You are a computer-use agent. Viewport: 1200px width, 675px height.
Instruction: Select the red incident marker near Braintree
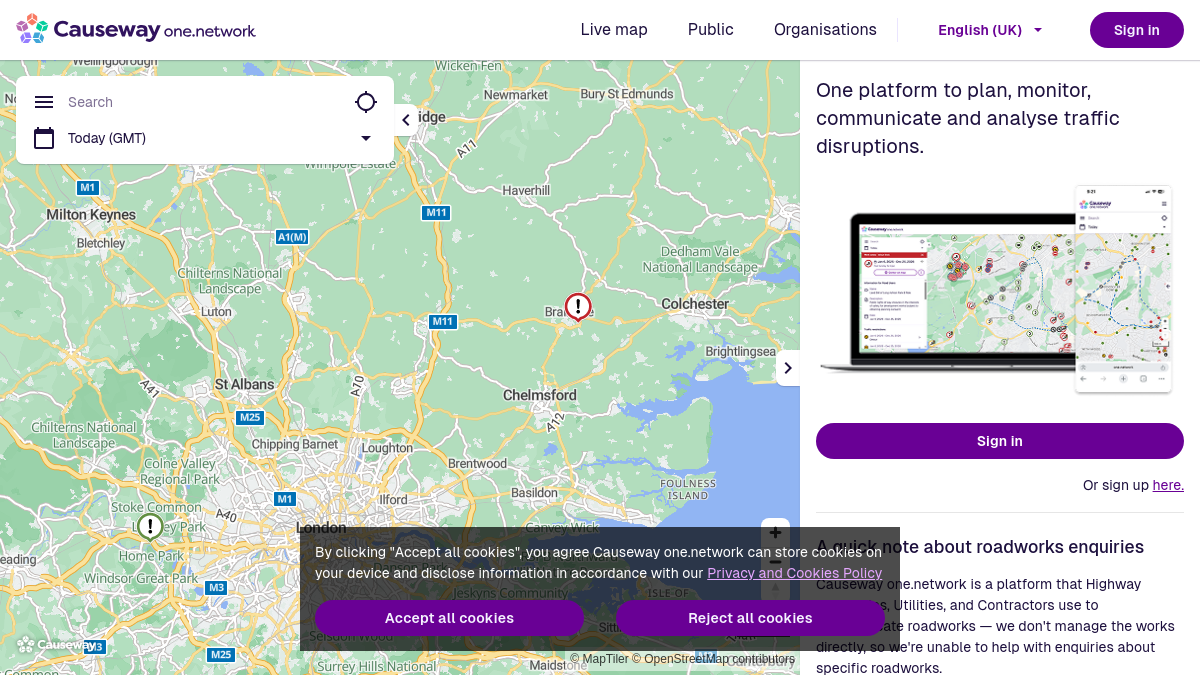pos(578,306)
